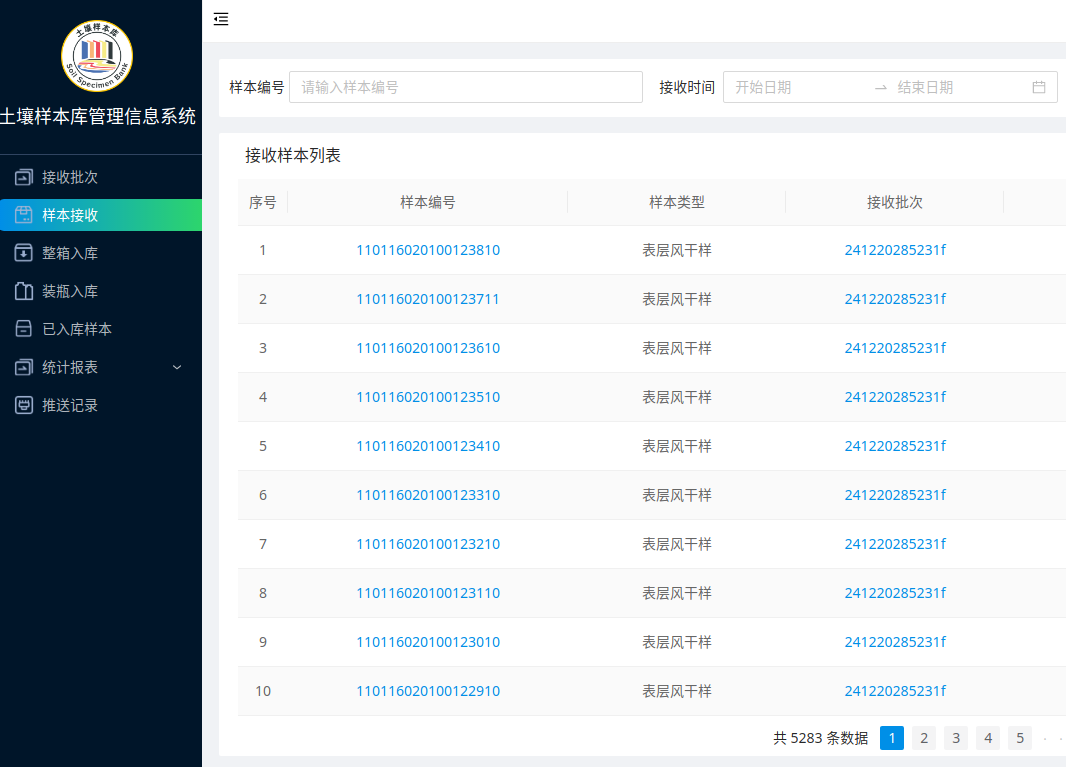
Task: Click the 样本编号 search input field
Action: (465, 87)
